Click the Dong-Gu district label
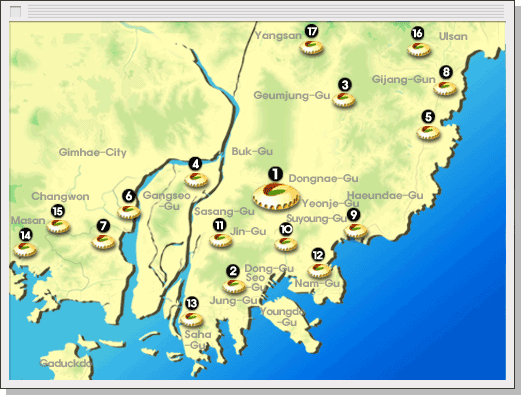521x395 pixels. click(x=269, y=268)
